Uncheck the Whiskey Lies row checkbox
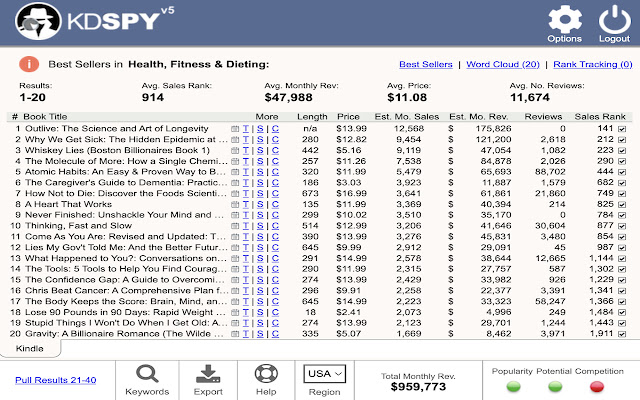This screenshot has width=640, height=400. click(622, 151)
